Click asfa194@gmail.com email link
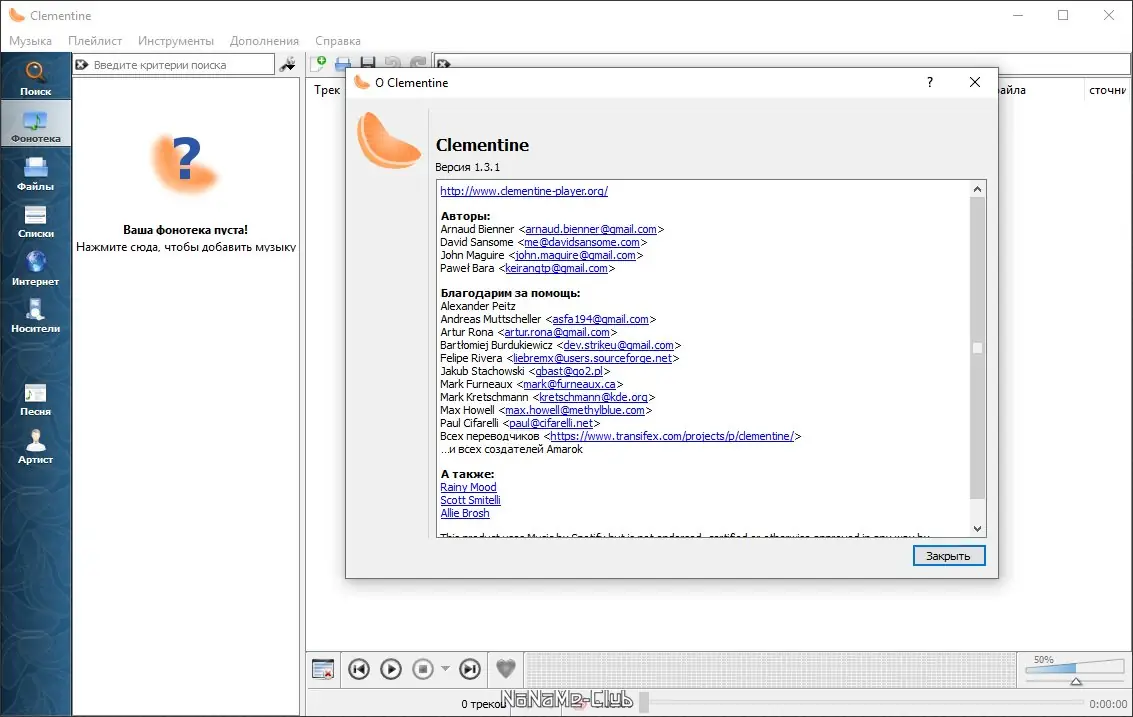 [600, 319]
